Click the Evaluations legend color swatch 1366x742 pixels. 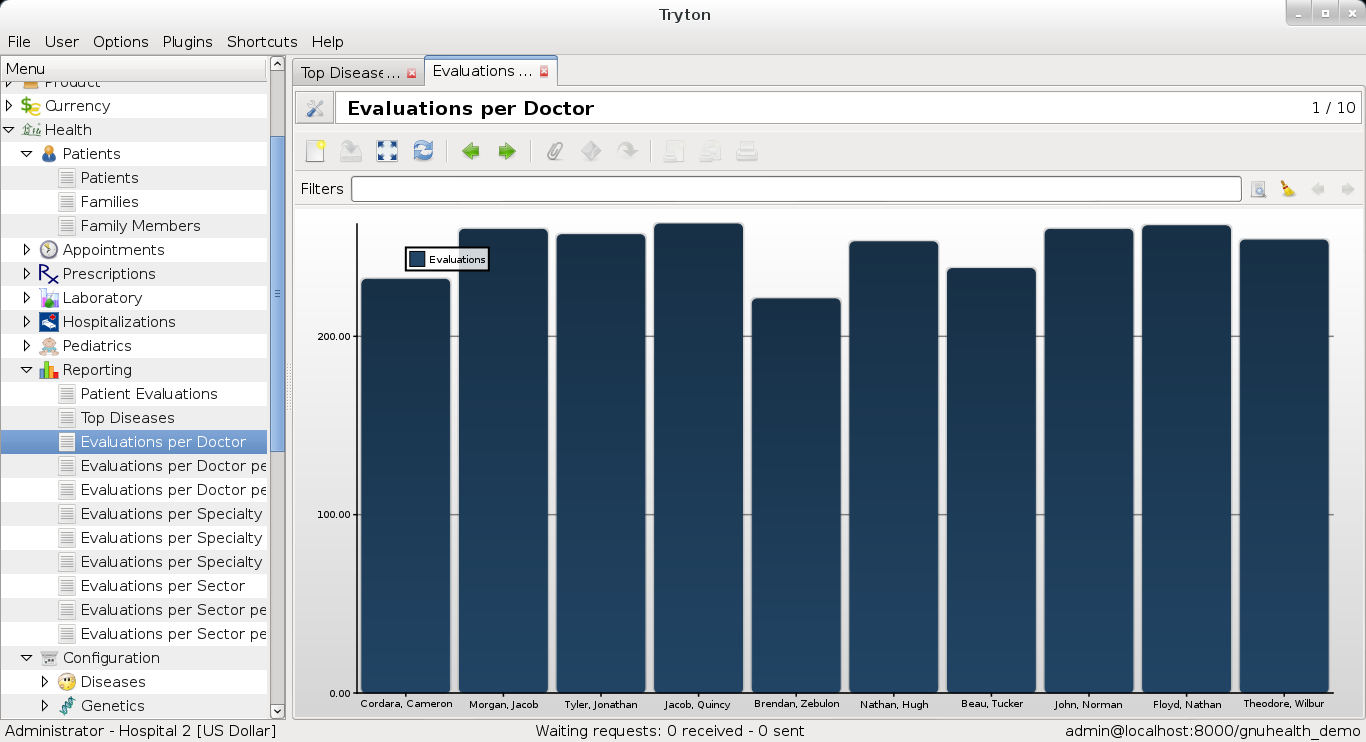pos(417,259)
